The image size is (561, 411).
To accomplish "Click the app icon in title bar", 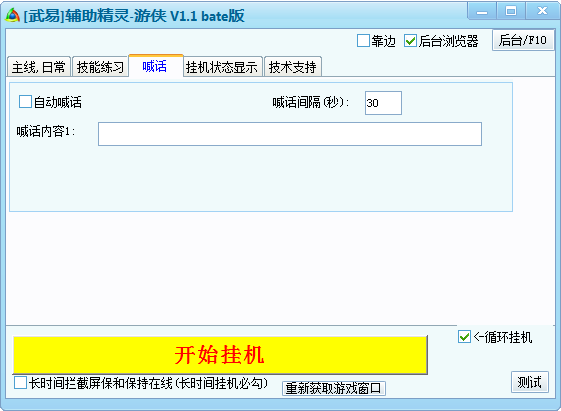I will point(13,15).
